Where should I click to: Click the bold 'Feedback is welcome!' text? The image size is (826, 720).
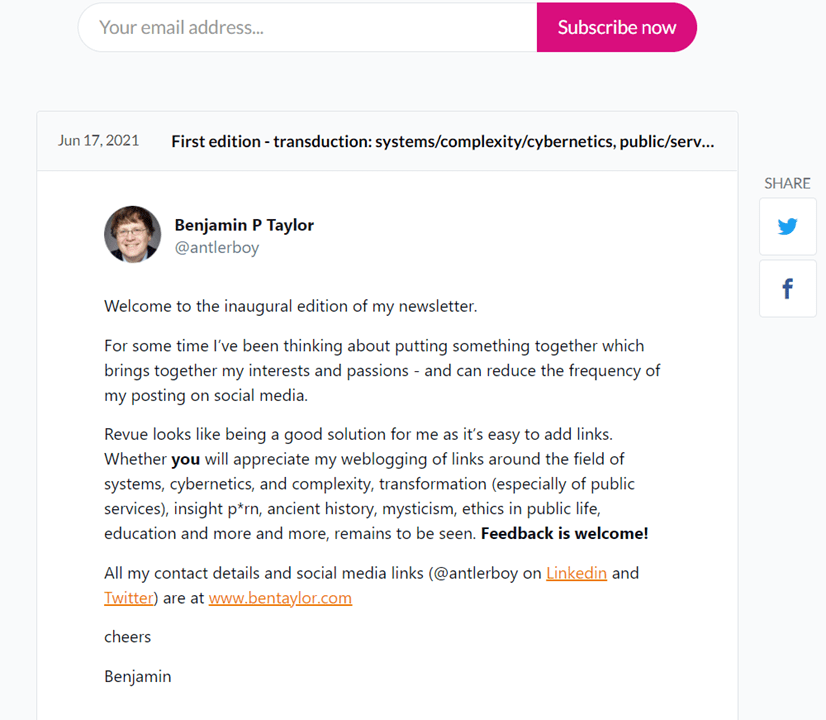[564, 534]
